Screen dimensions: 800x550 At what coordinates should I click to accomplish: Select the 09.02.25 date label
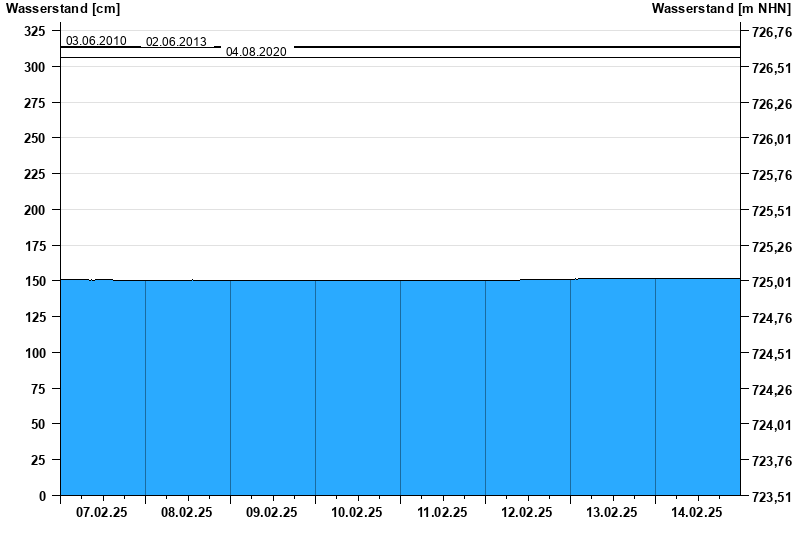(272, 512)
